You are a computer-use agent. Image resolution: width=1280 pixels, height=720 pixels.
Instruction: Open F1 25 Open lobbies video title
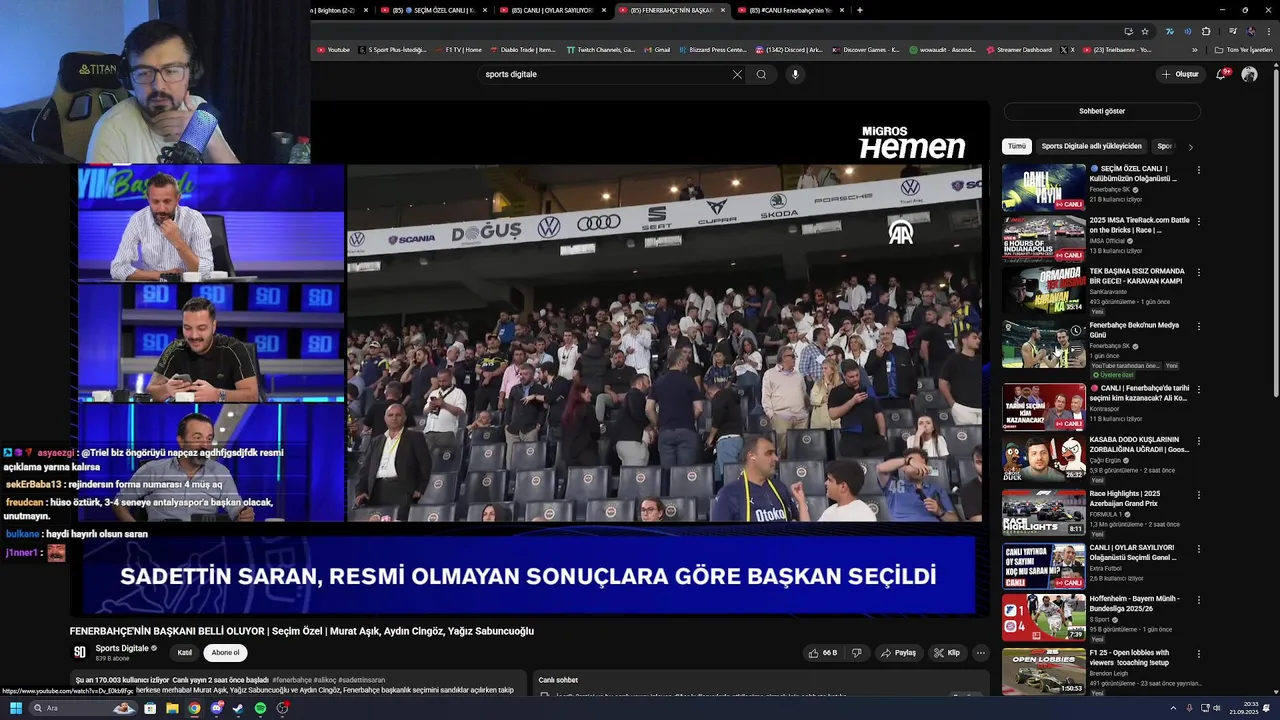tap(1129, 657)
